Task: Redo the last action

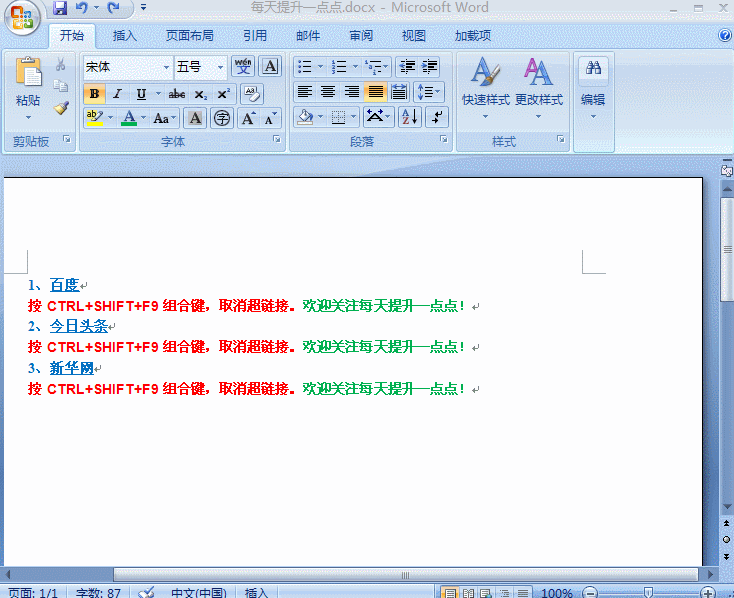Action: coord(113,7)
